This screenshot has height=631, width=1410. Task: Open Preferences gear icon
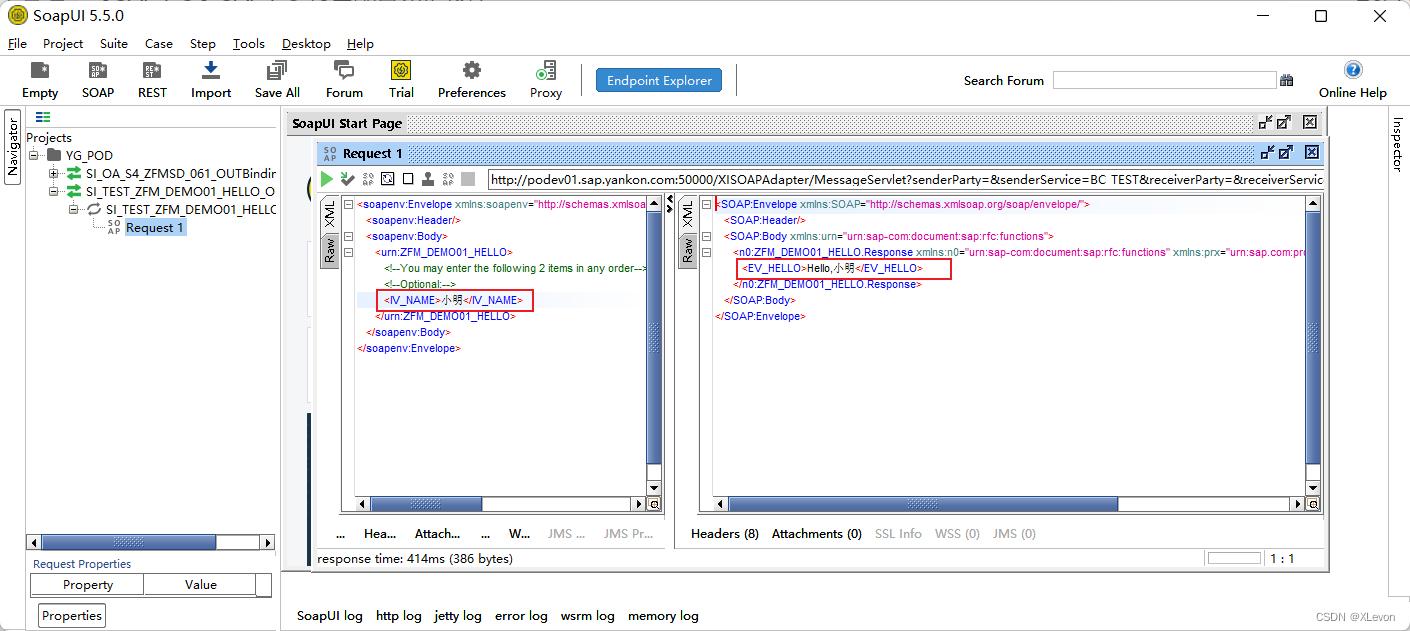click(472, 70)
